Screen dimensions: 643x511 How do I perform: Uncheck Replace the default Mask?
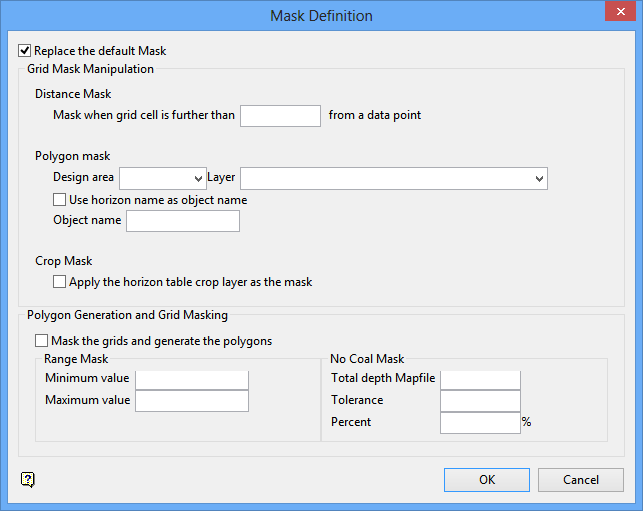pos(25,51)
